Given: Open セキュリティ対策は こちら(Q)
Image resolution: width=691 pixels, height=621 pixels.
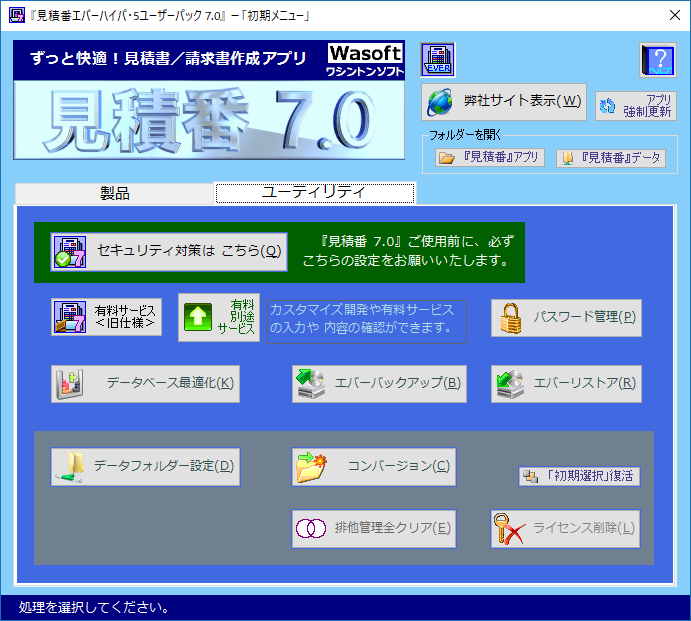Looking at the screenshot, I should (169, 252).
